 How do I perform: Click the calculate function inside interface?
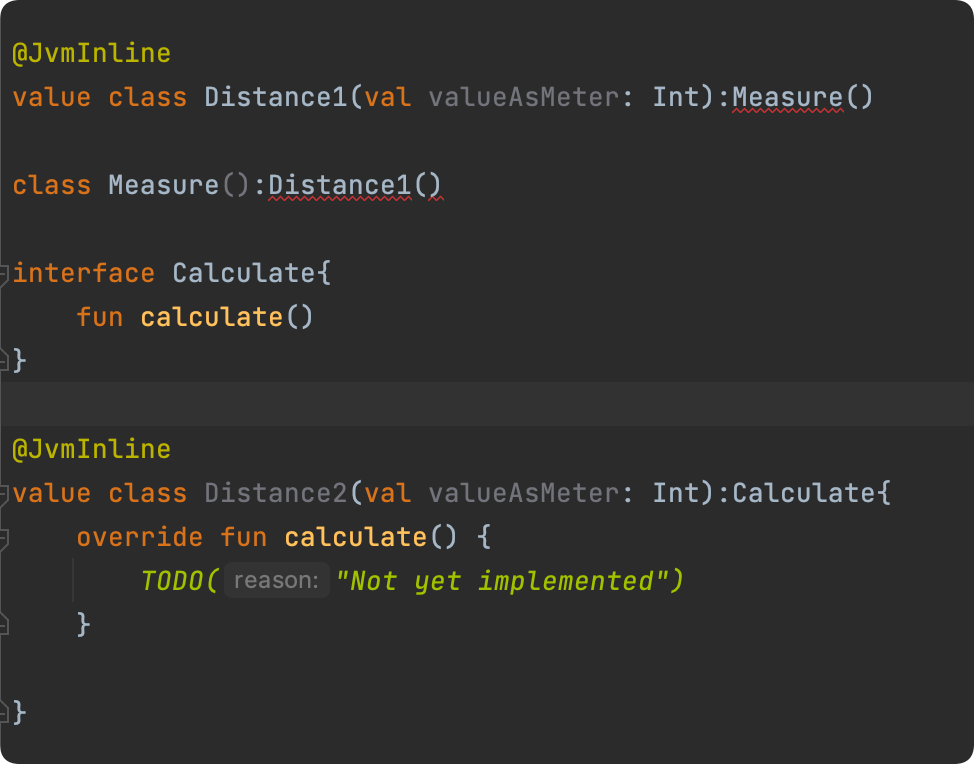[212, 317]
